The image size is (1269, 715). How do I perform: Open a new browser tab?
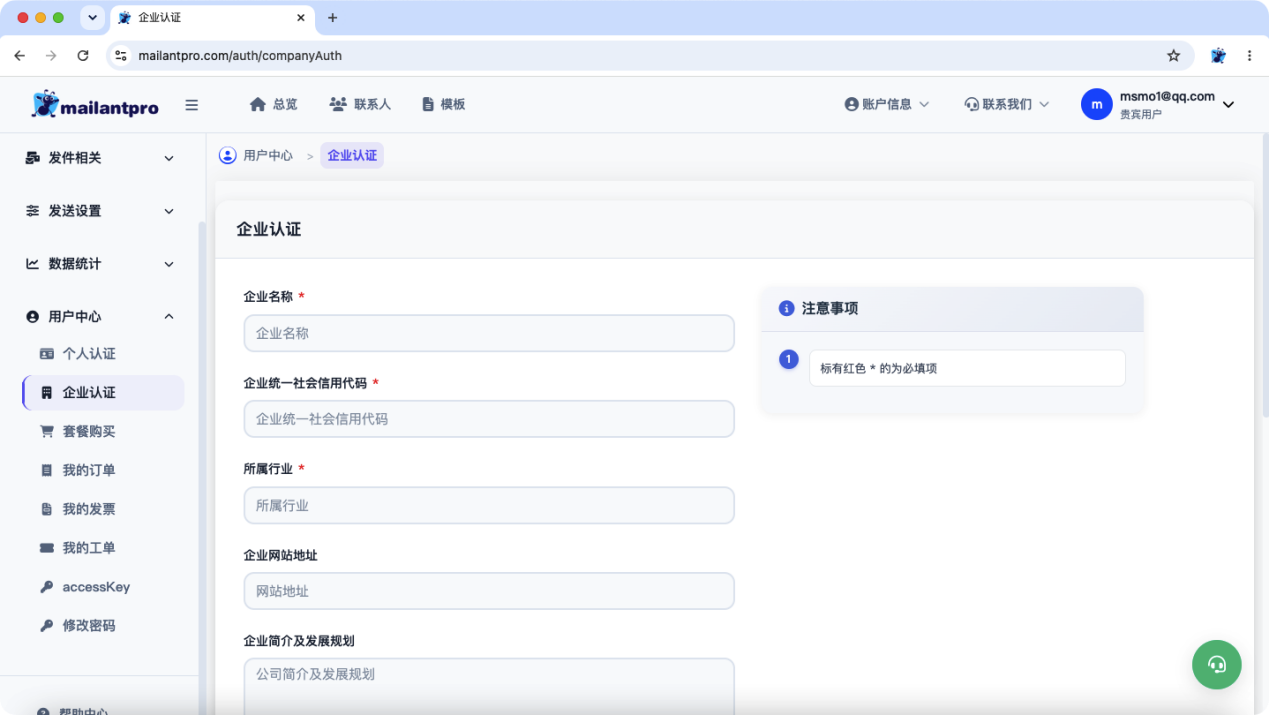[x=333, y=18]
